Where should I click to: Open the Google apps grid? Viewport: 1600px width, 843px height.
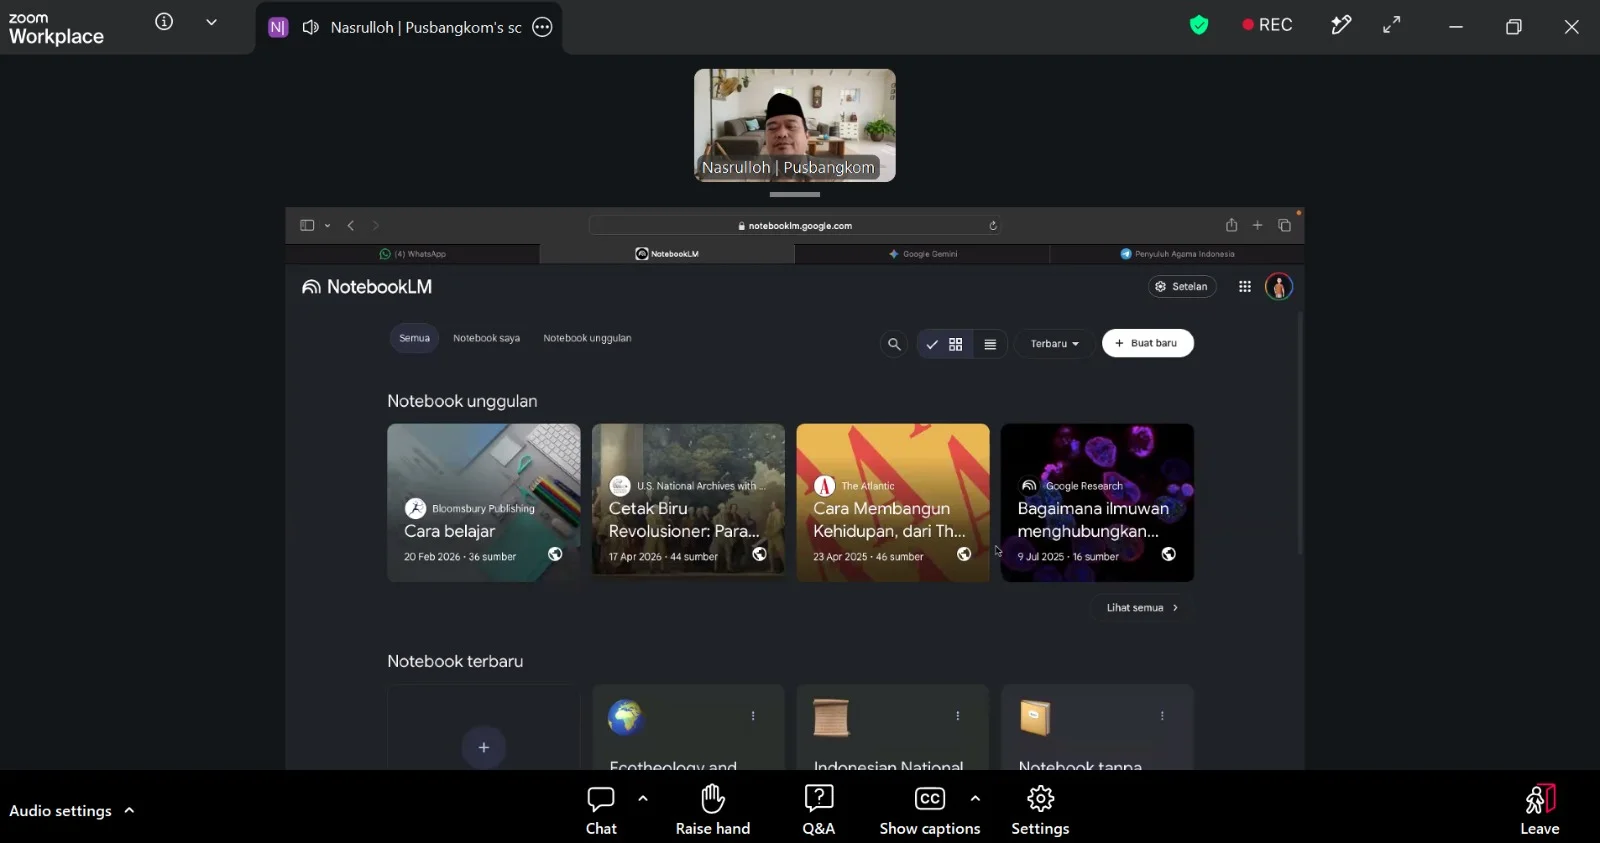1245,286
